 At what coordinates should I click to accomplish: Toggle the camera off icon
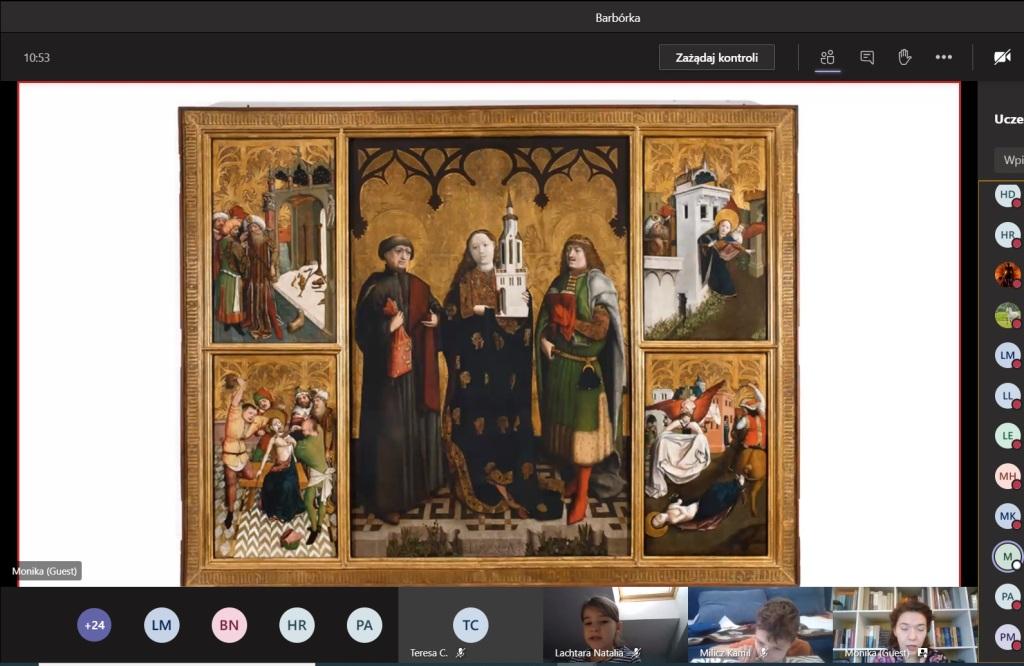pyautogui.click(x=1002, y=57)
